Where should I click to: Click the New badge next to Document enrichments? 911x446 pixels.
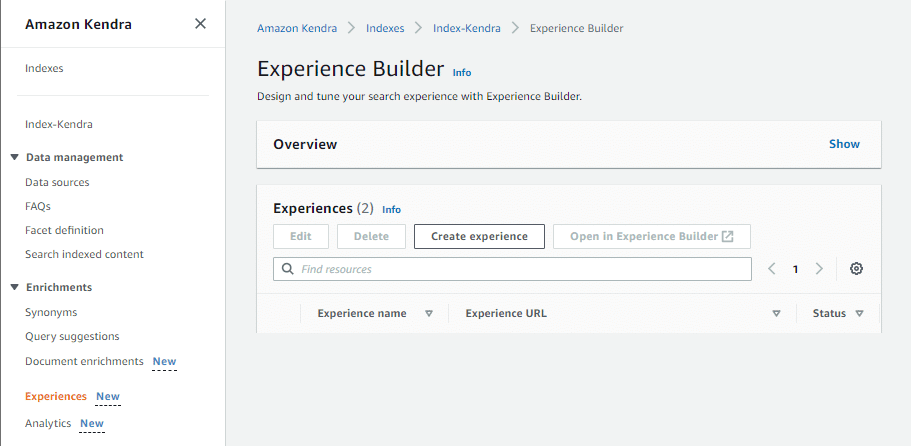(x=164, y=361)
